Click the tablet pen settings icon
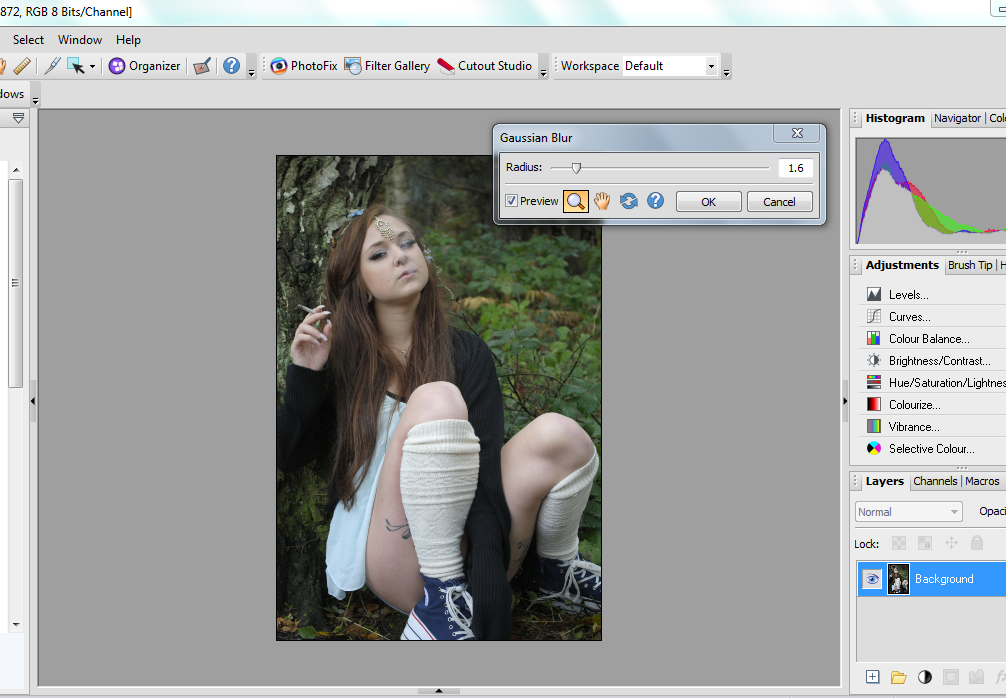 [x=202, y=66]
